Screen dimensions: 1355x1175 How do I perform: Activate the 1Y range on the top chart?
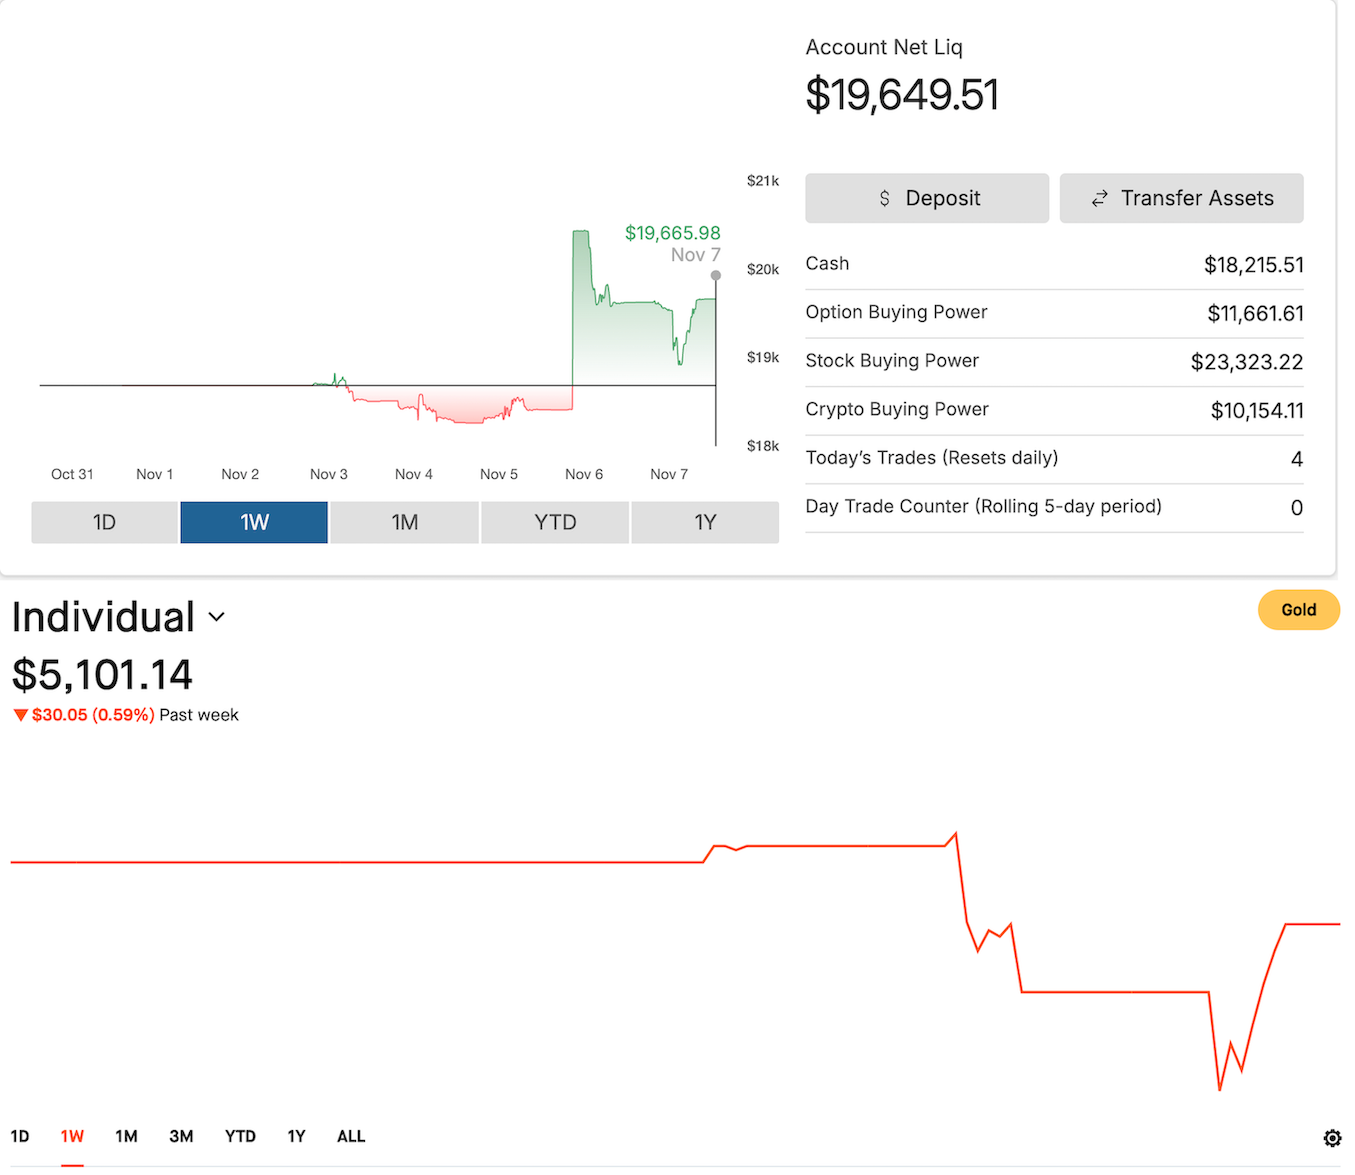pos(705,522)
